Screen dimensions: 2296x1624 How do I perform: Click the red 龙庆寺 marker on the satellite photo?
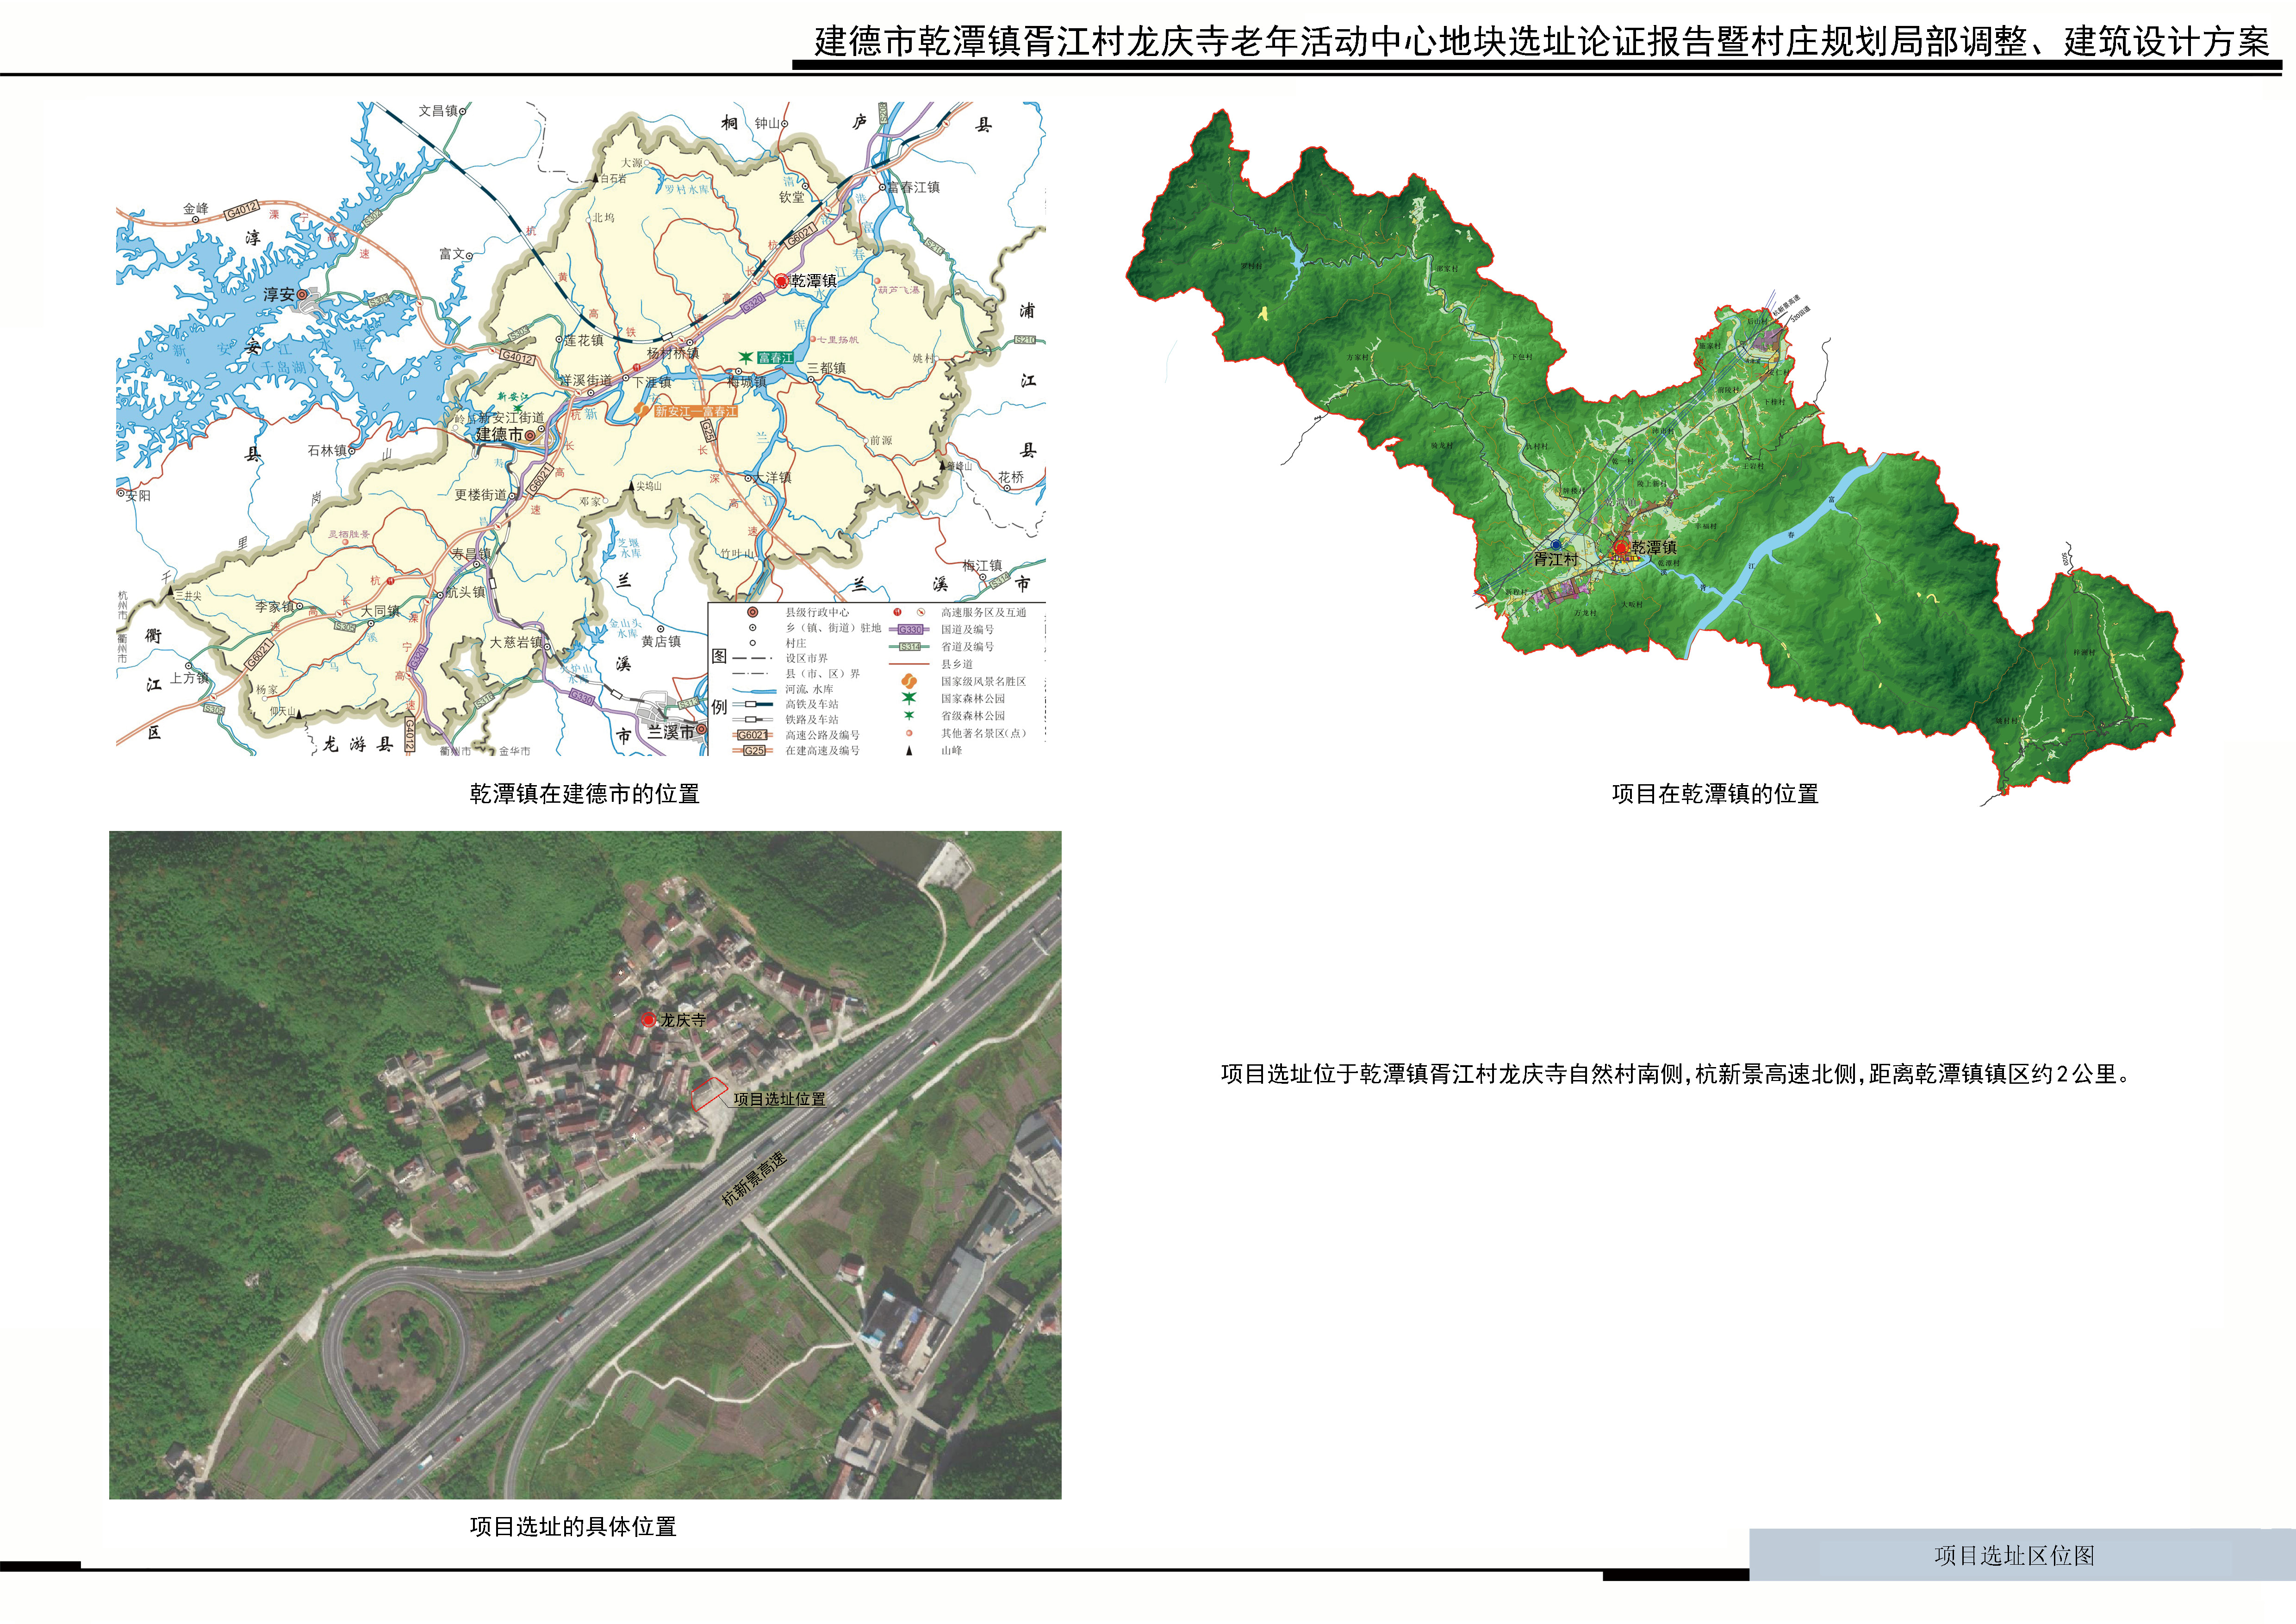[648, 1019]
